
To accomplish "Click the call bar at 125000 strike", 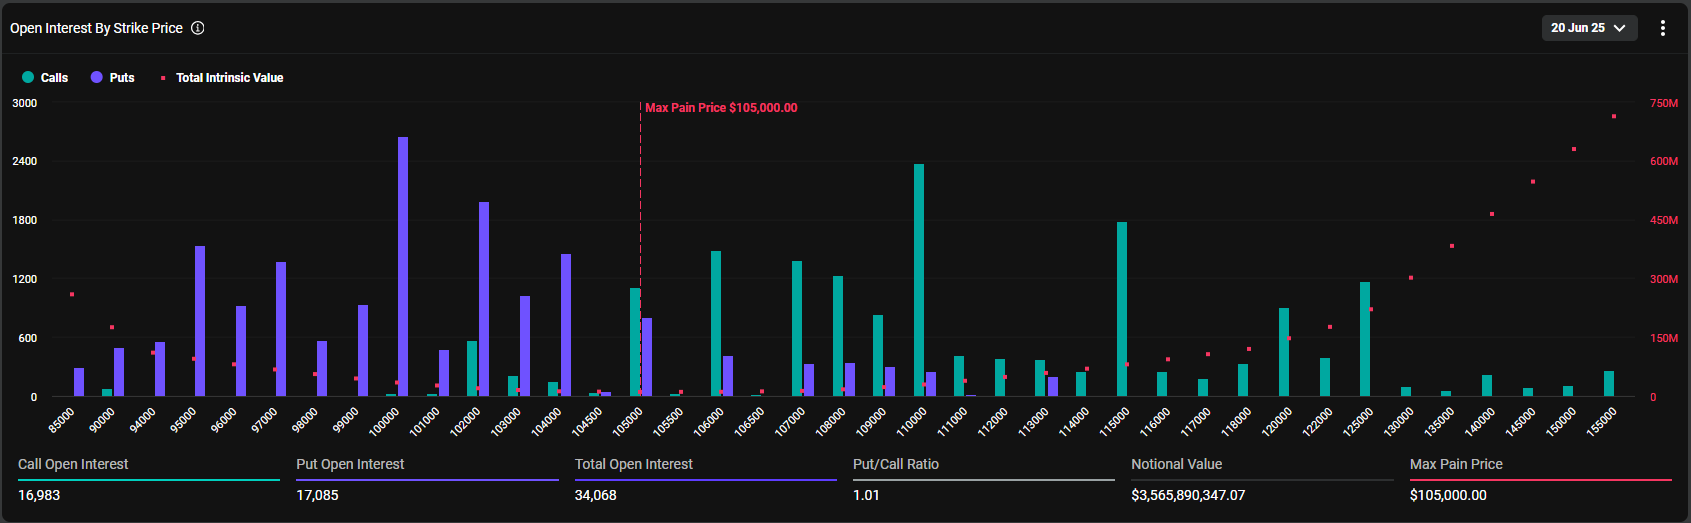I will point(1365,339).
